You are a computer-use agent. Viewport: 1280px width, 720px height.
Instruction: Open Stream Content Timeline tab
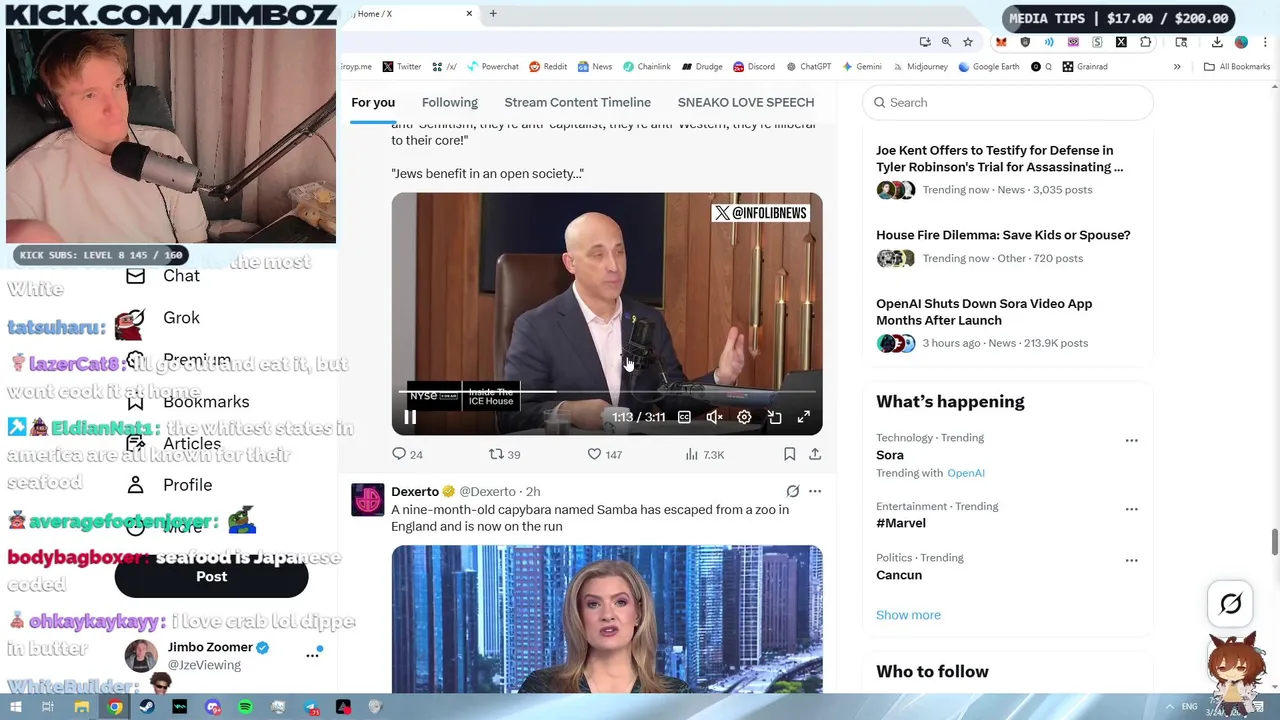coord(578,102)
